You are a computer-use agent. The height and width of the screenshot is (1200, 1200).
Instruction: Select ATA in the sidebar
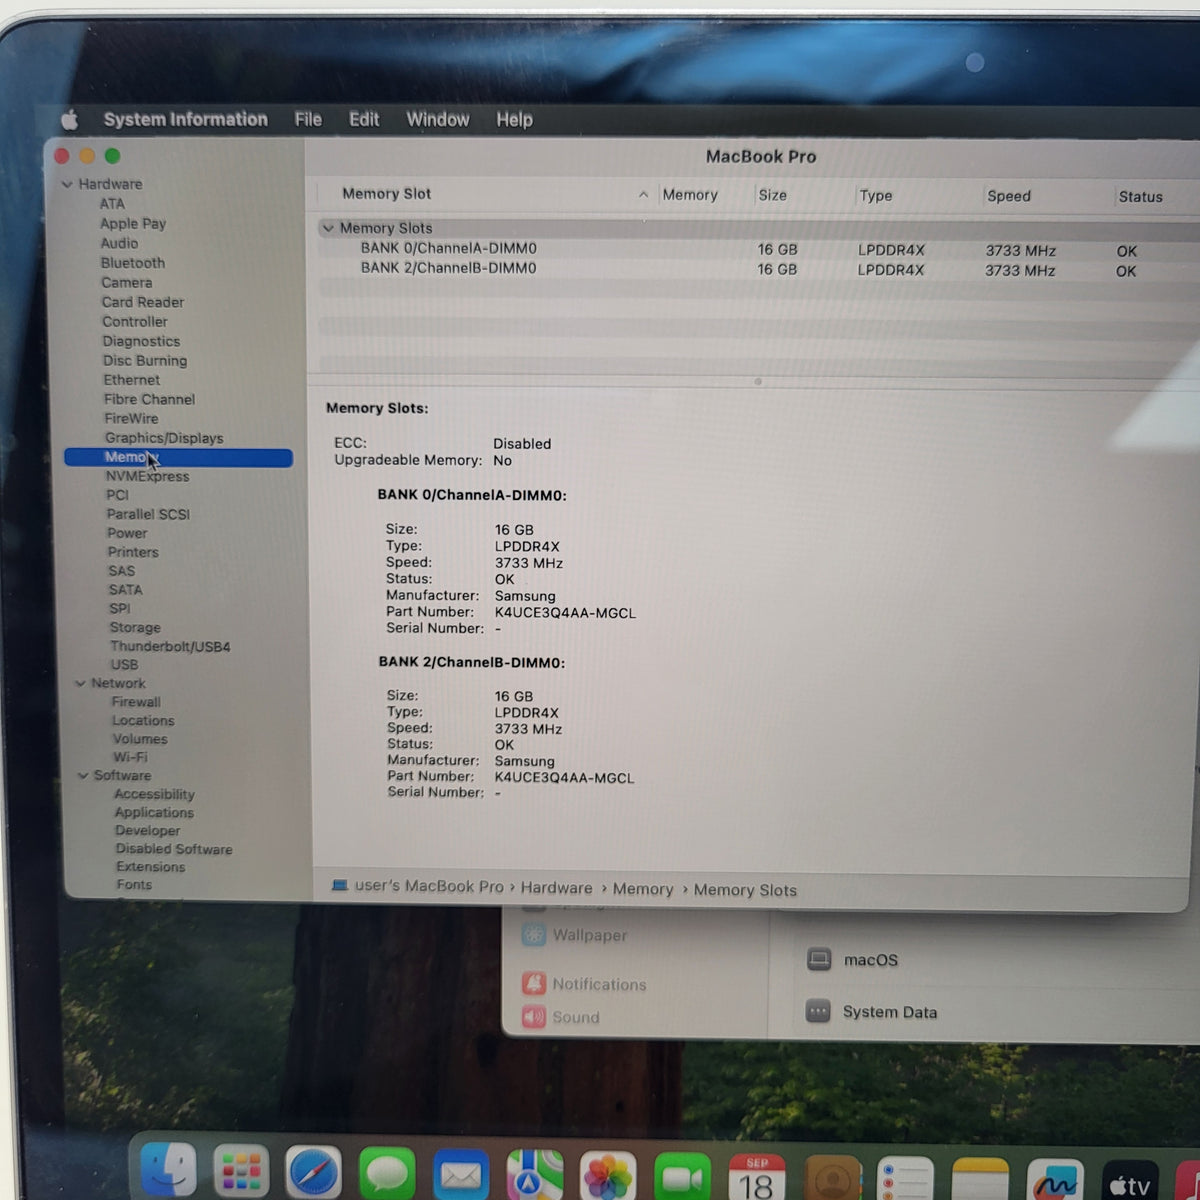(x=112, y=204)
